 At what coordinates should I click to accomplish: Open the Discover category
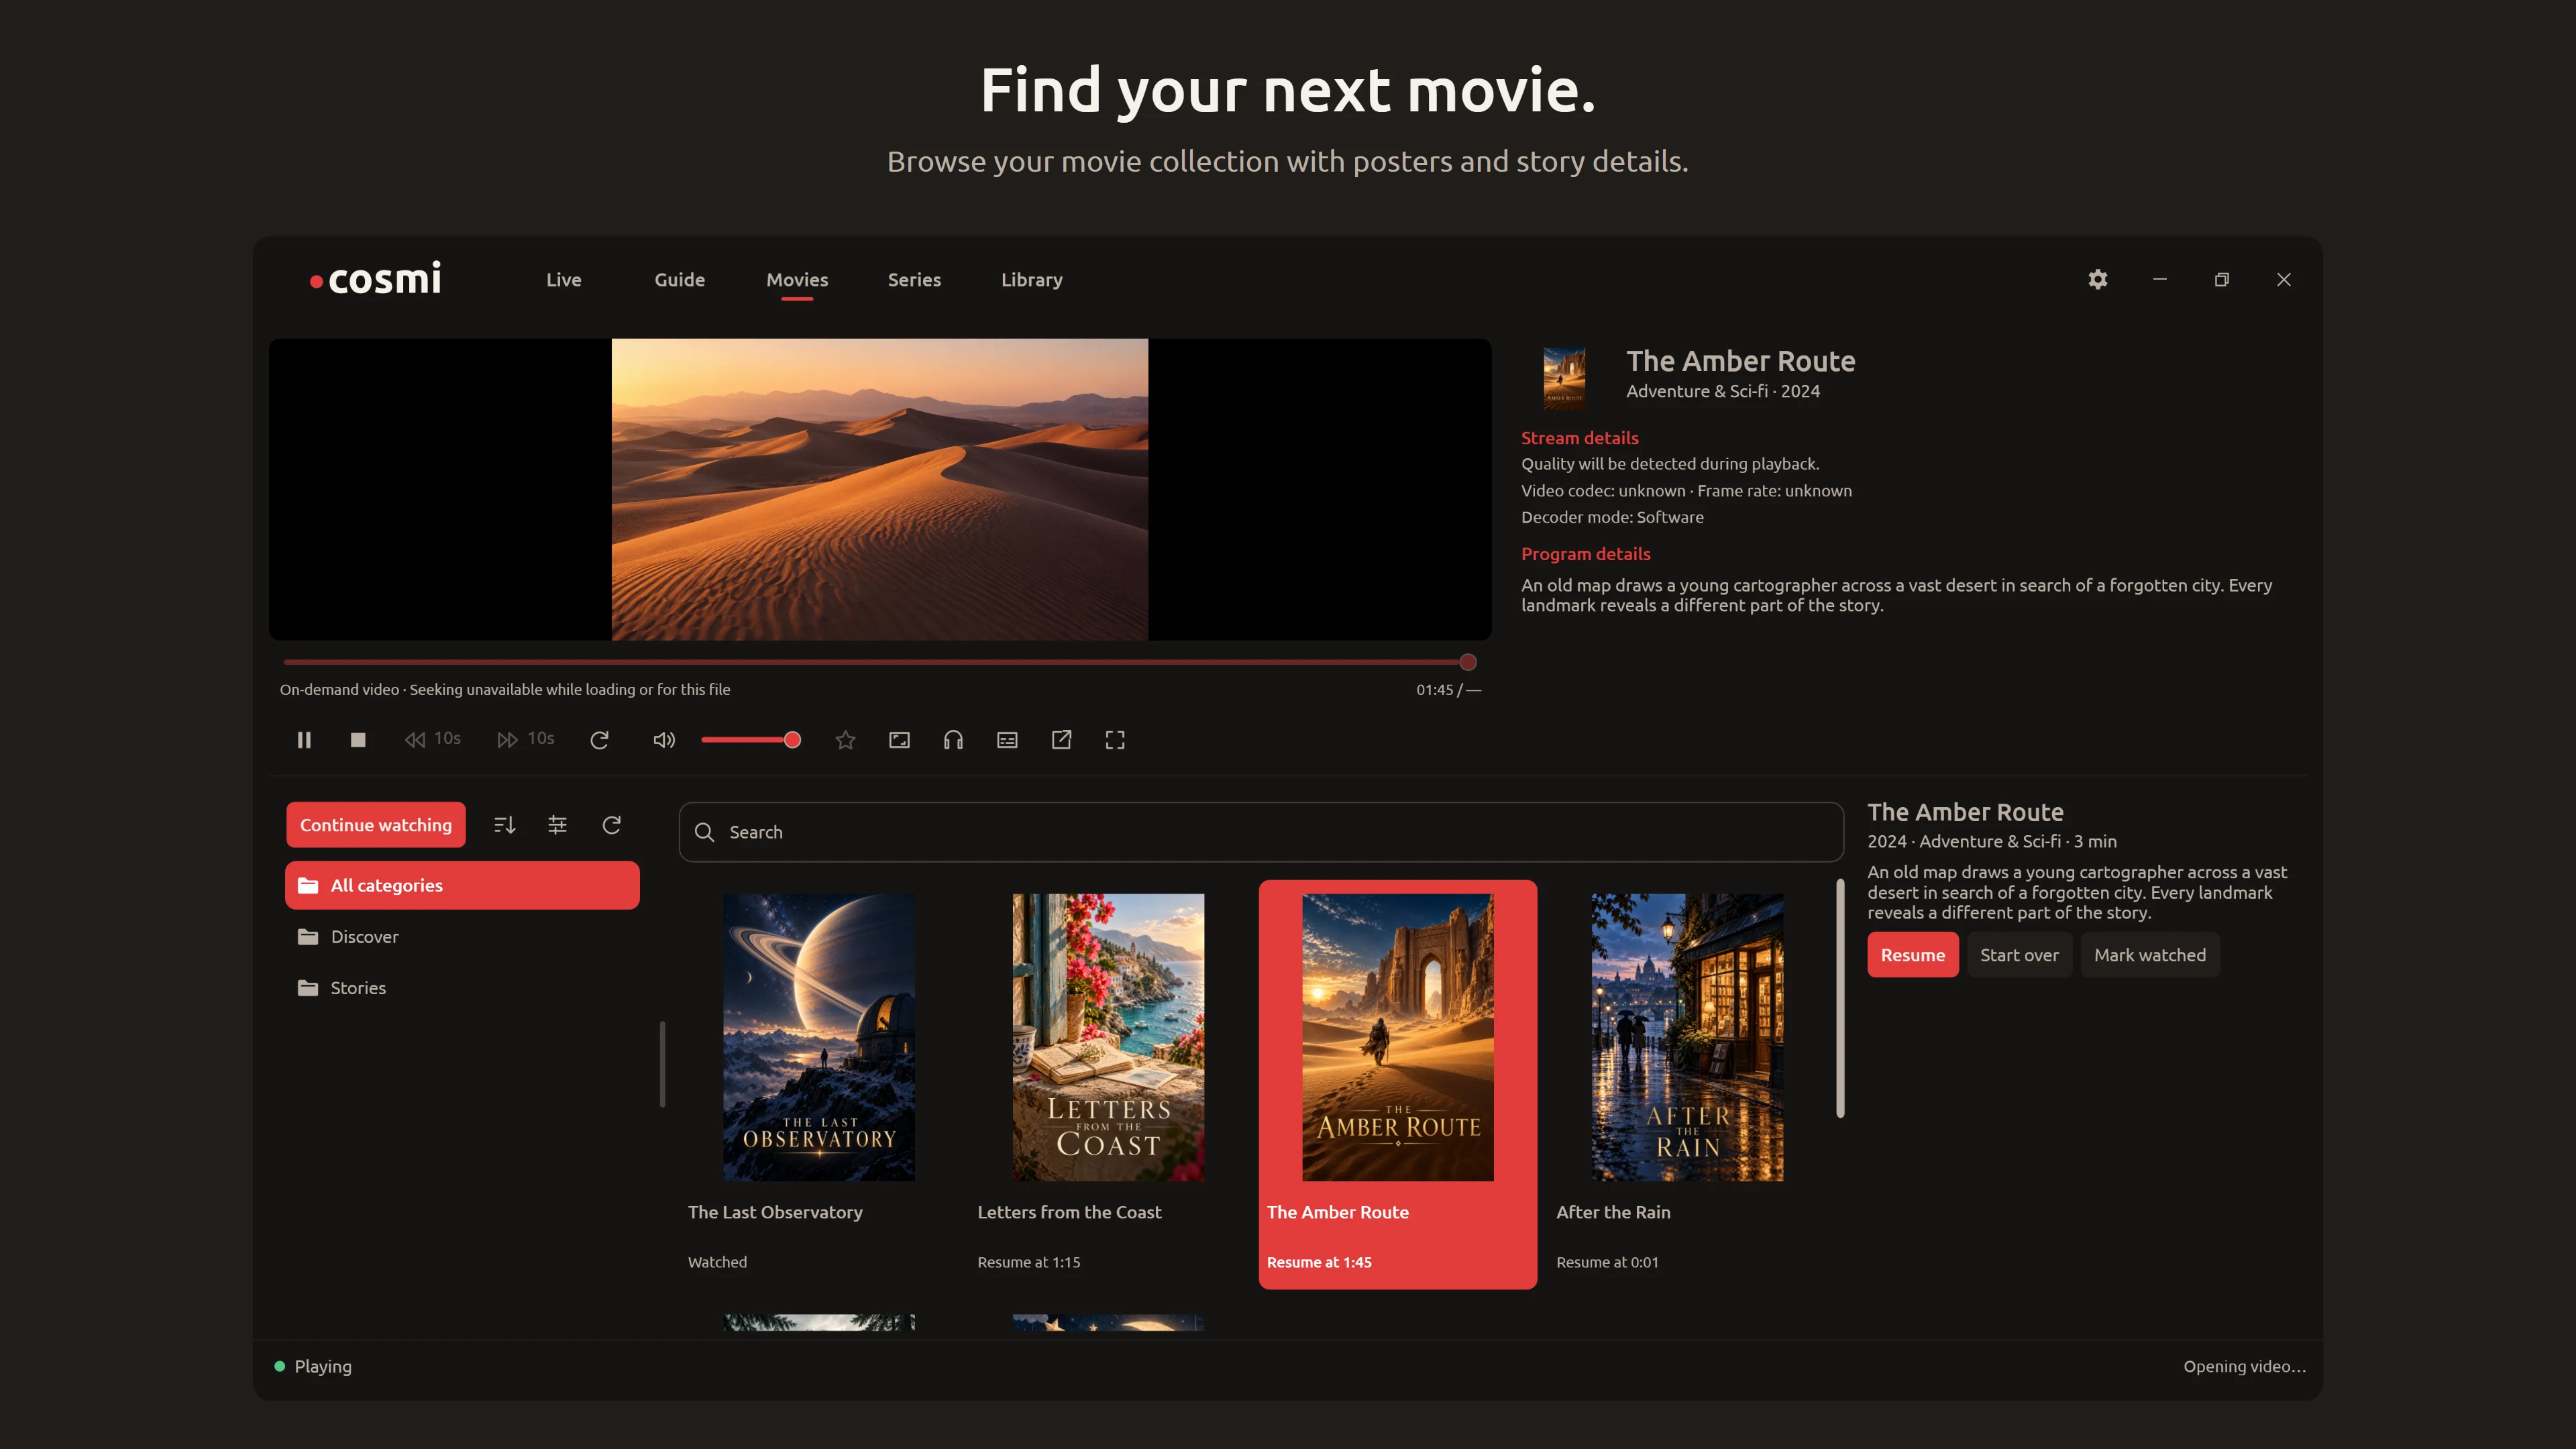(x=462, y=937)
